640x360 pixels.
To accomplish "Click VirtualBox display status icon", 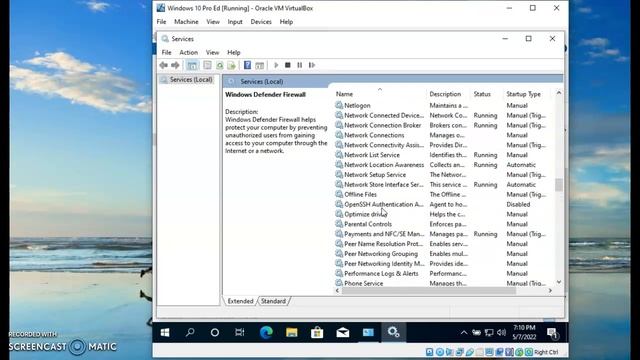I will [x=489, y=352].
